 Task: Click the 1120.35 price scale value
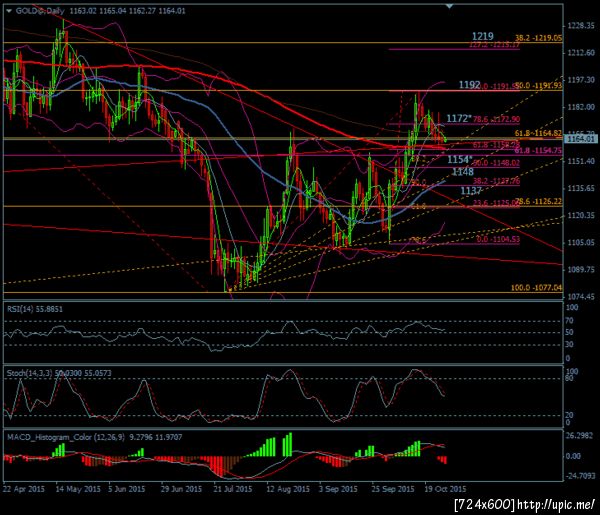[x=581, y=215]
